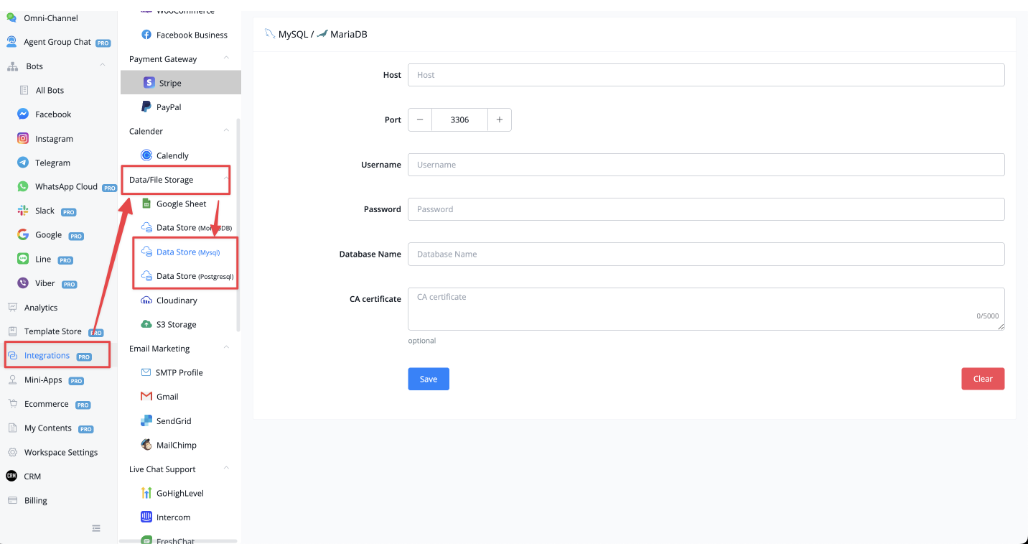Click the Host input field

(x=705, y=75)
